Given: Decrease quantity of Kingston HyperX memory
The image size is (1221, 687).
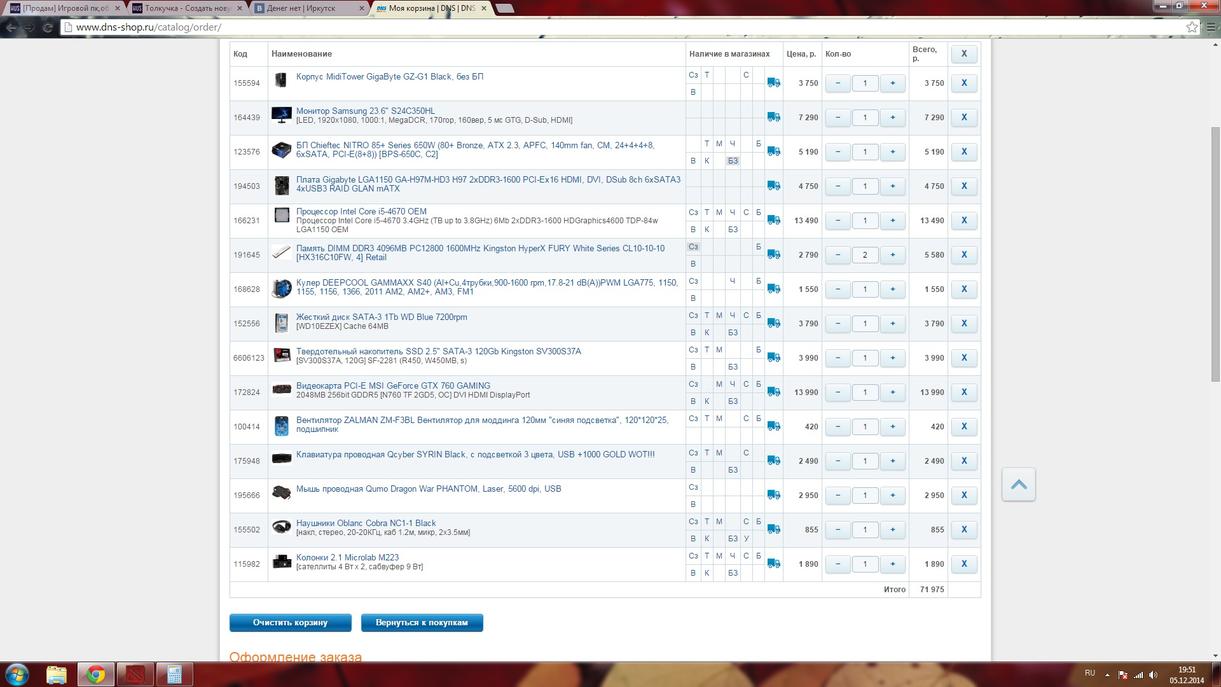Looking at the screenshot, I should (x=838, y=255).
